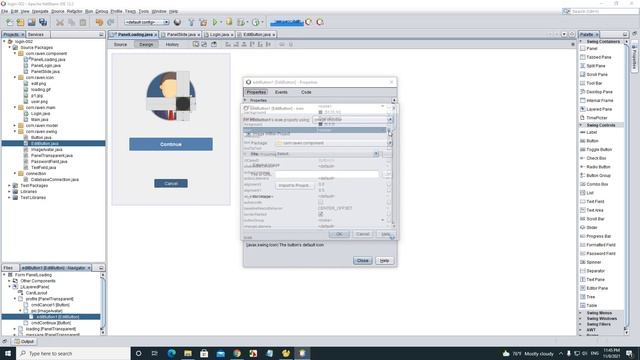This screenshot has height=360, width=640.
Task: Switch editor to Design view
Action: 146,44
